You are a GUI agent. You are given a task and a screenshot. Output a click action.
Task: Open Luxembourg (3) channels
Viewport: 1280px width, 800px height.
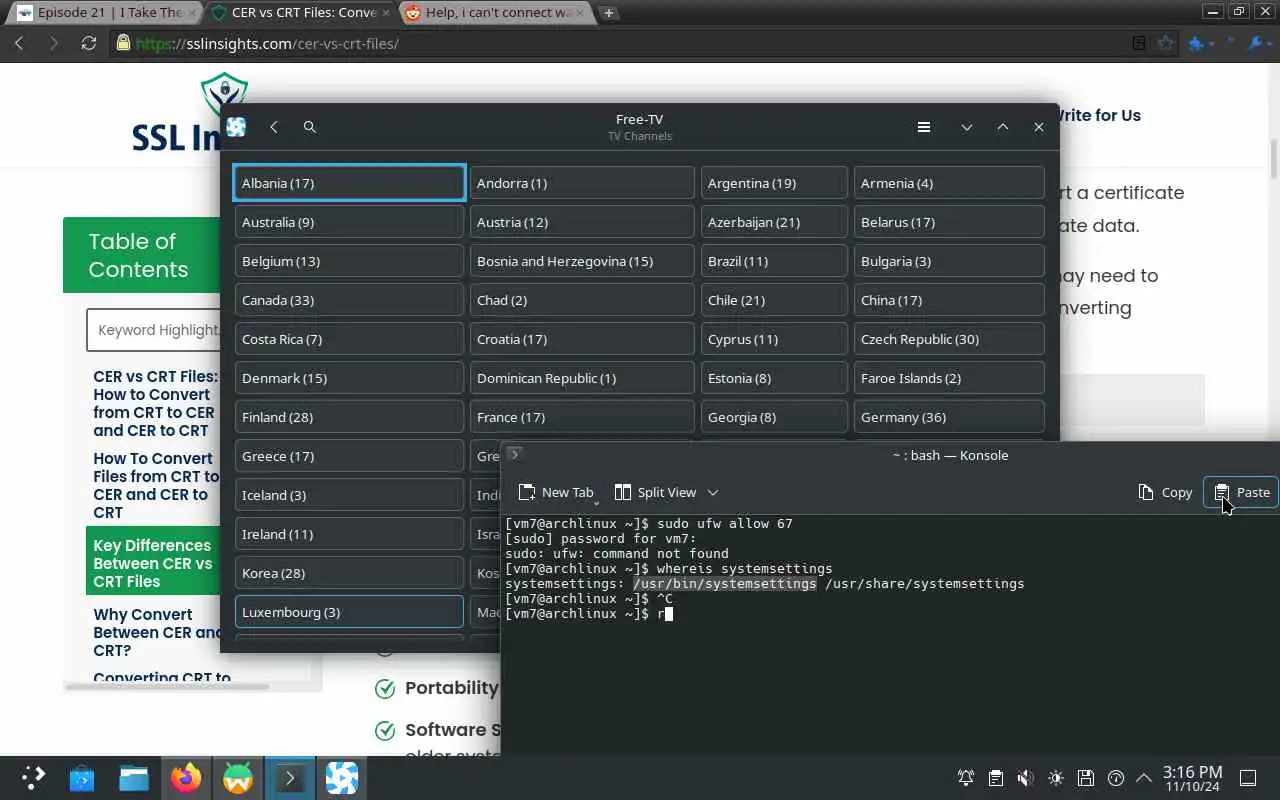click(x=349, y=612)
